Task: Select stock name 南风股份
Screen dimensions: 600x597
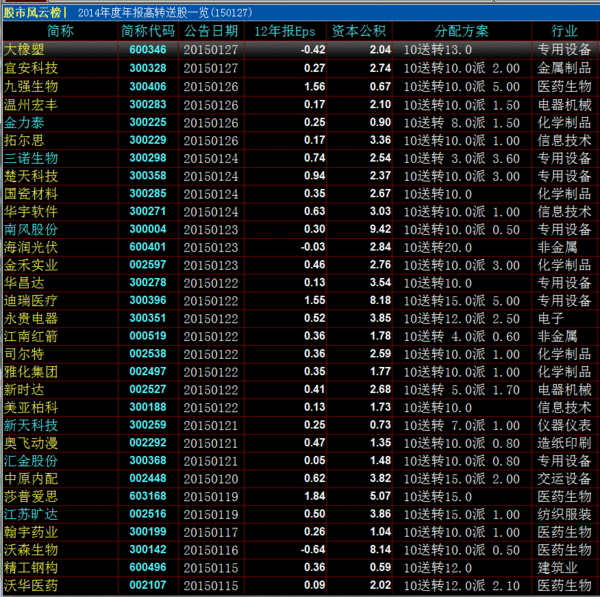Action: click(x=31, y=229)
